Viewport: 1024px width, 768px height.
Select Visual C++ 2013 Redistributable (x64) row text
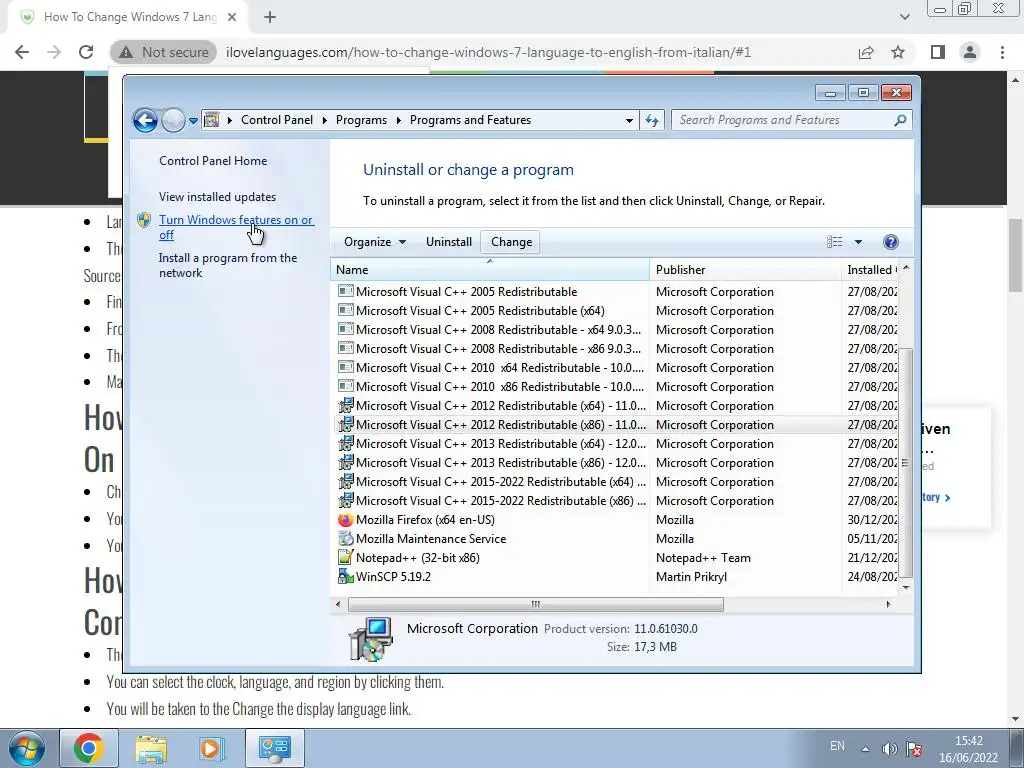click(501, 443)
